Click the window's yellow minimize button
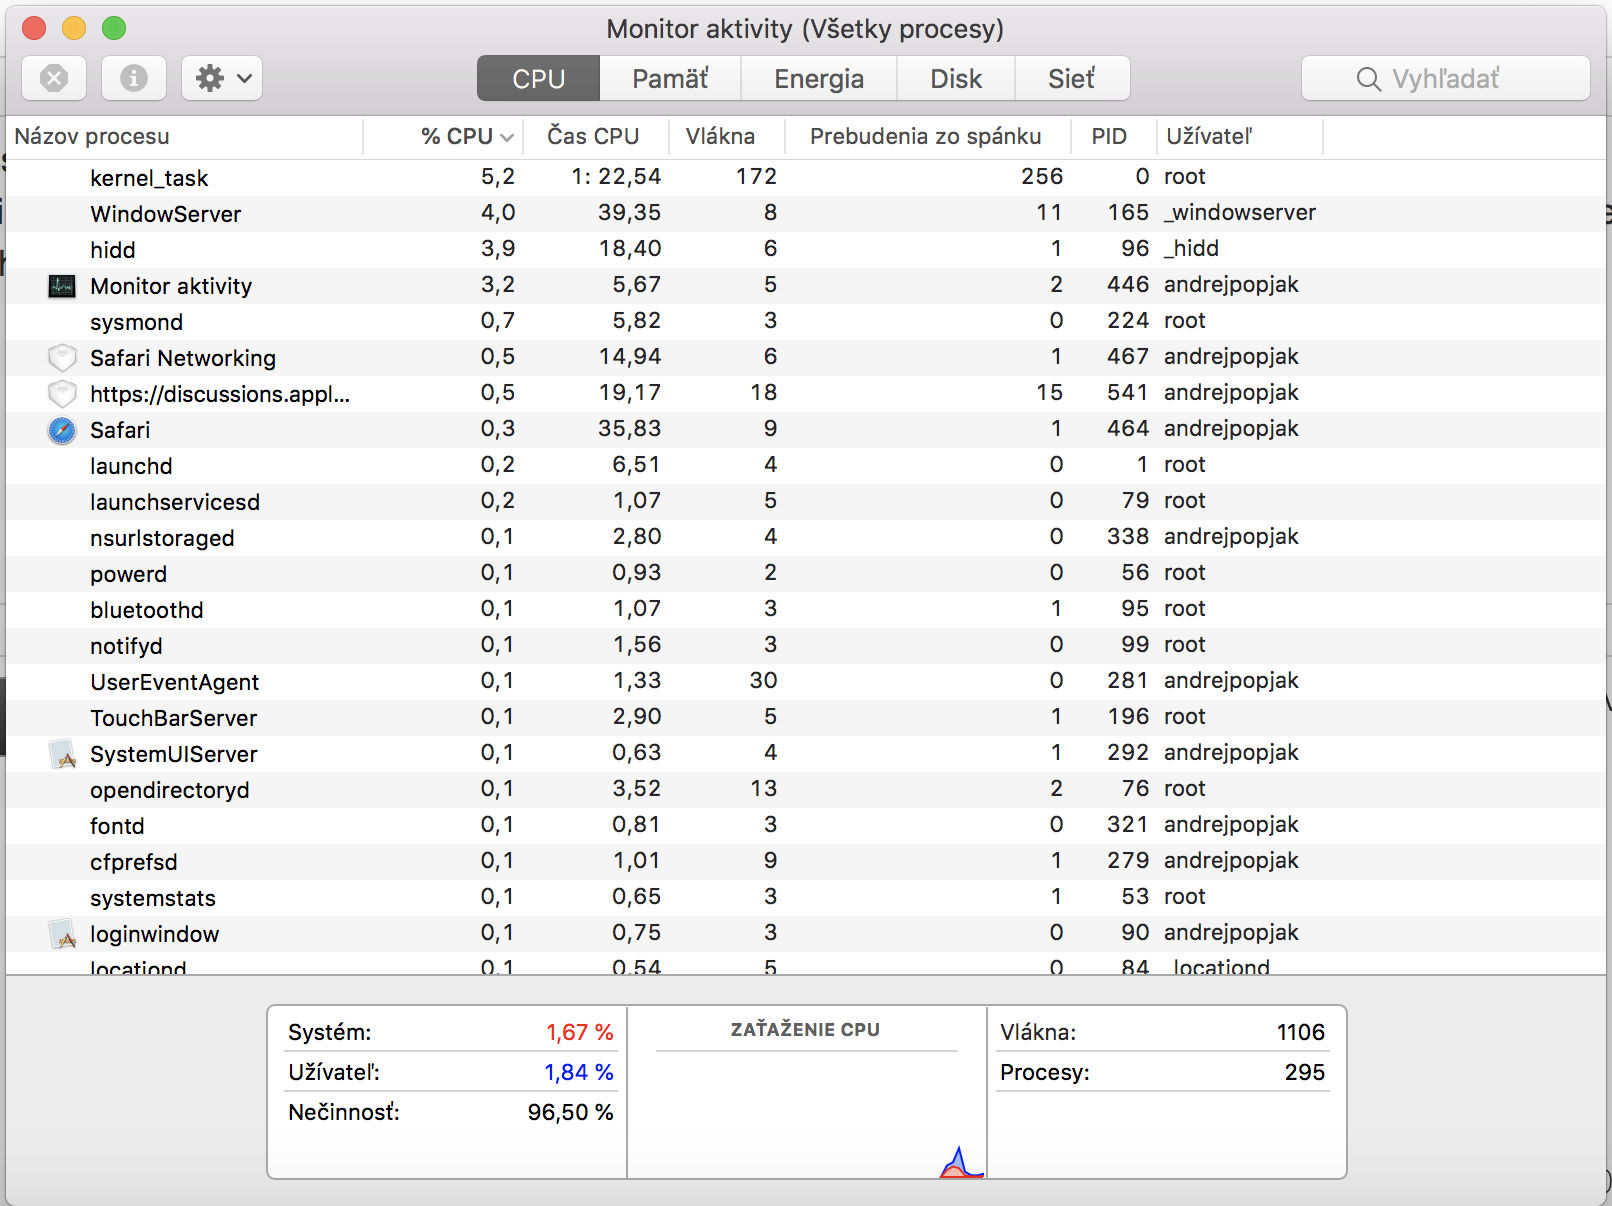Image resolution: width=1612 pixels, height=1206 pixels. click(x=74, y=28)
